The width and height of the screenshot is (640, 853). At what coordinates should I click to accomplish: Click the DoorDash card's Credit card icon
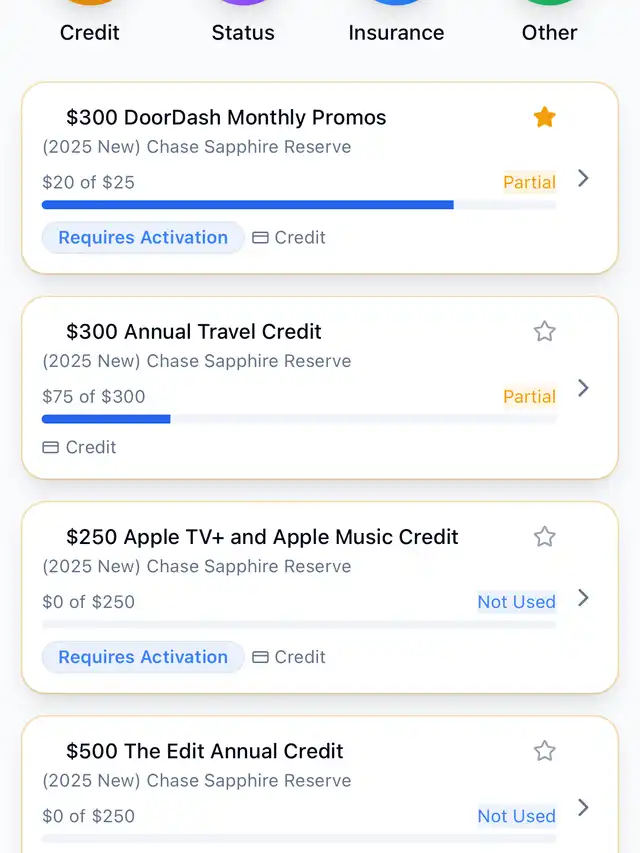(261, 238)
